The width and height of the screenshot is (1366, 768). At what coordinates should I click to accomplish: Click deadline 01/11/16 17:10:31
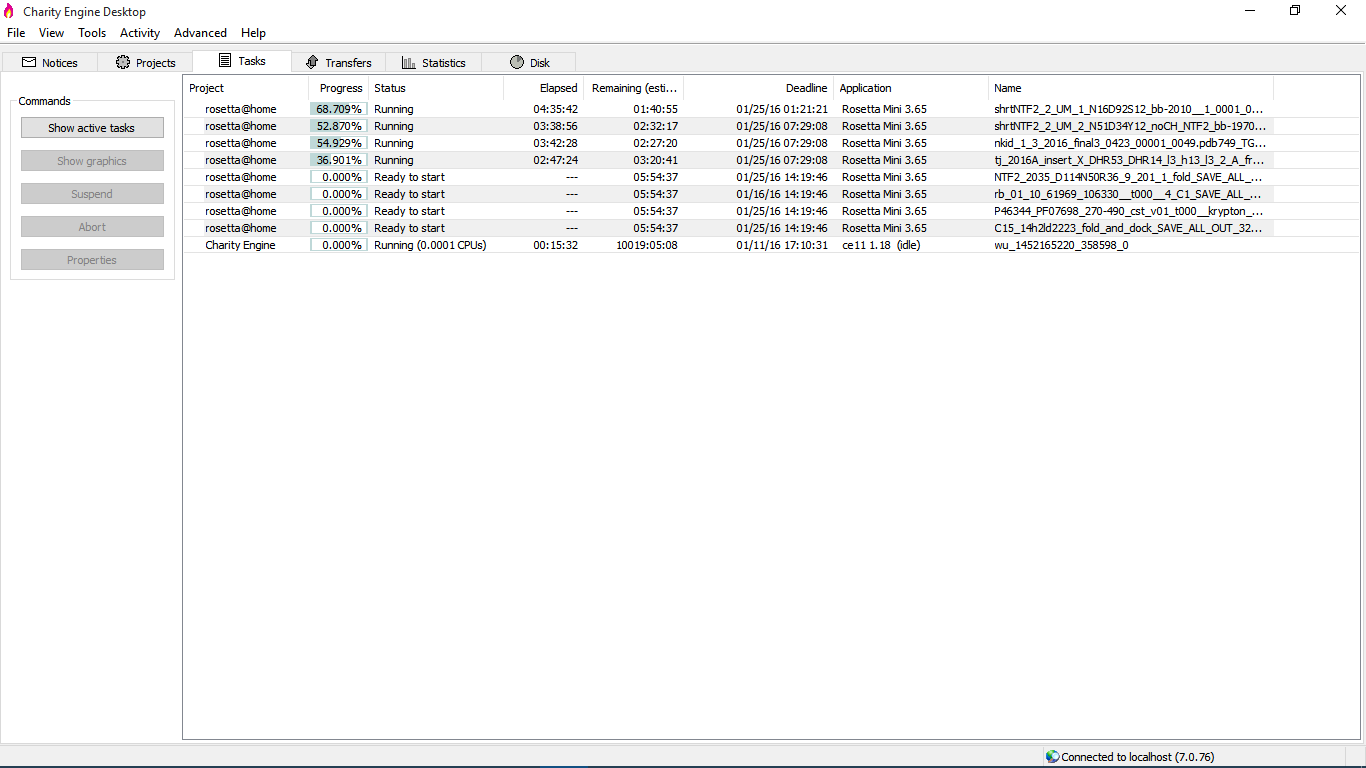tap(782, 245)
